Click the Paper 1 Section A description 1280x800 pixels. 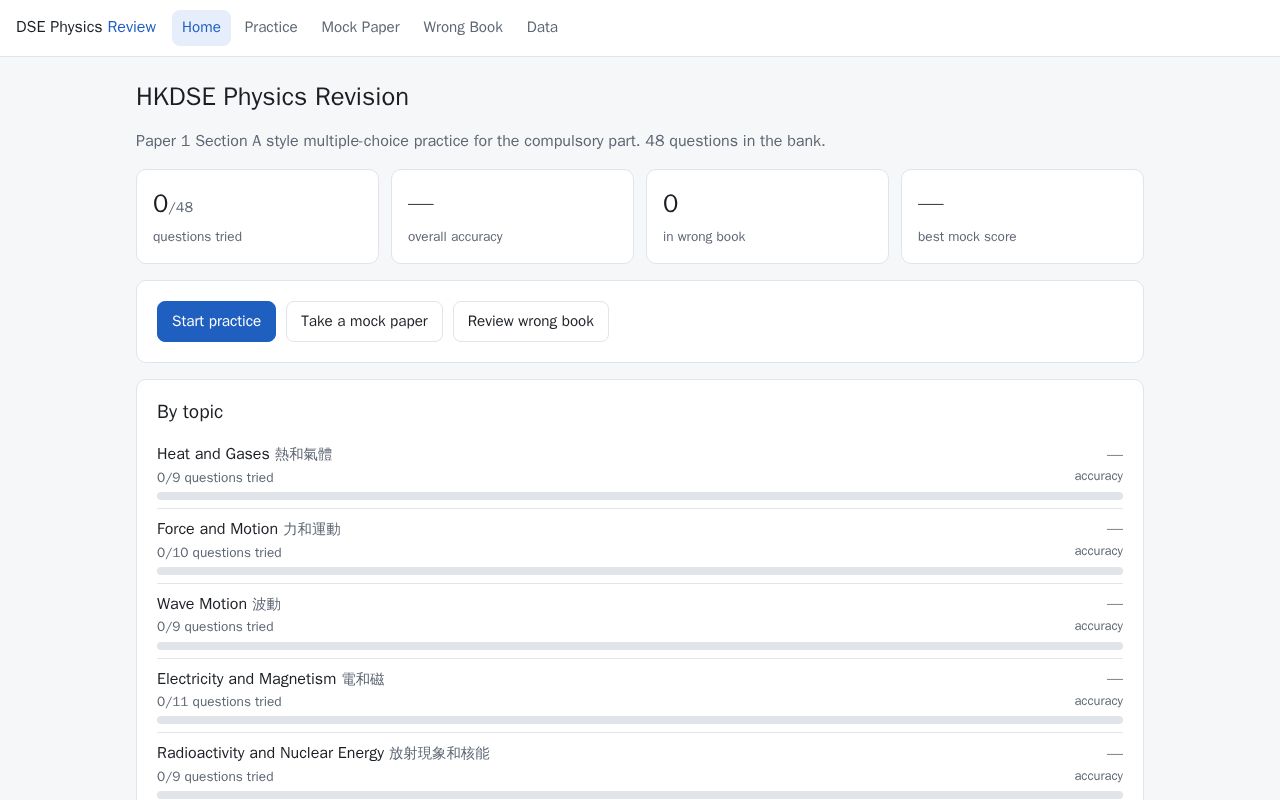(481, 141)
